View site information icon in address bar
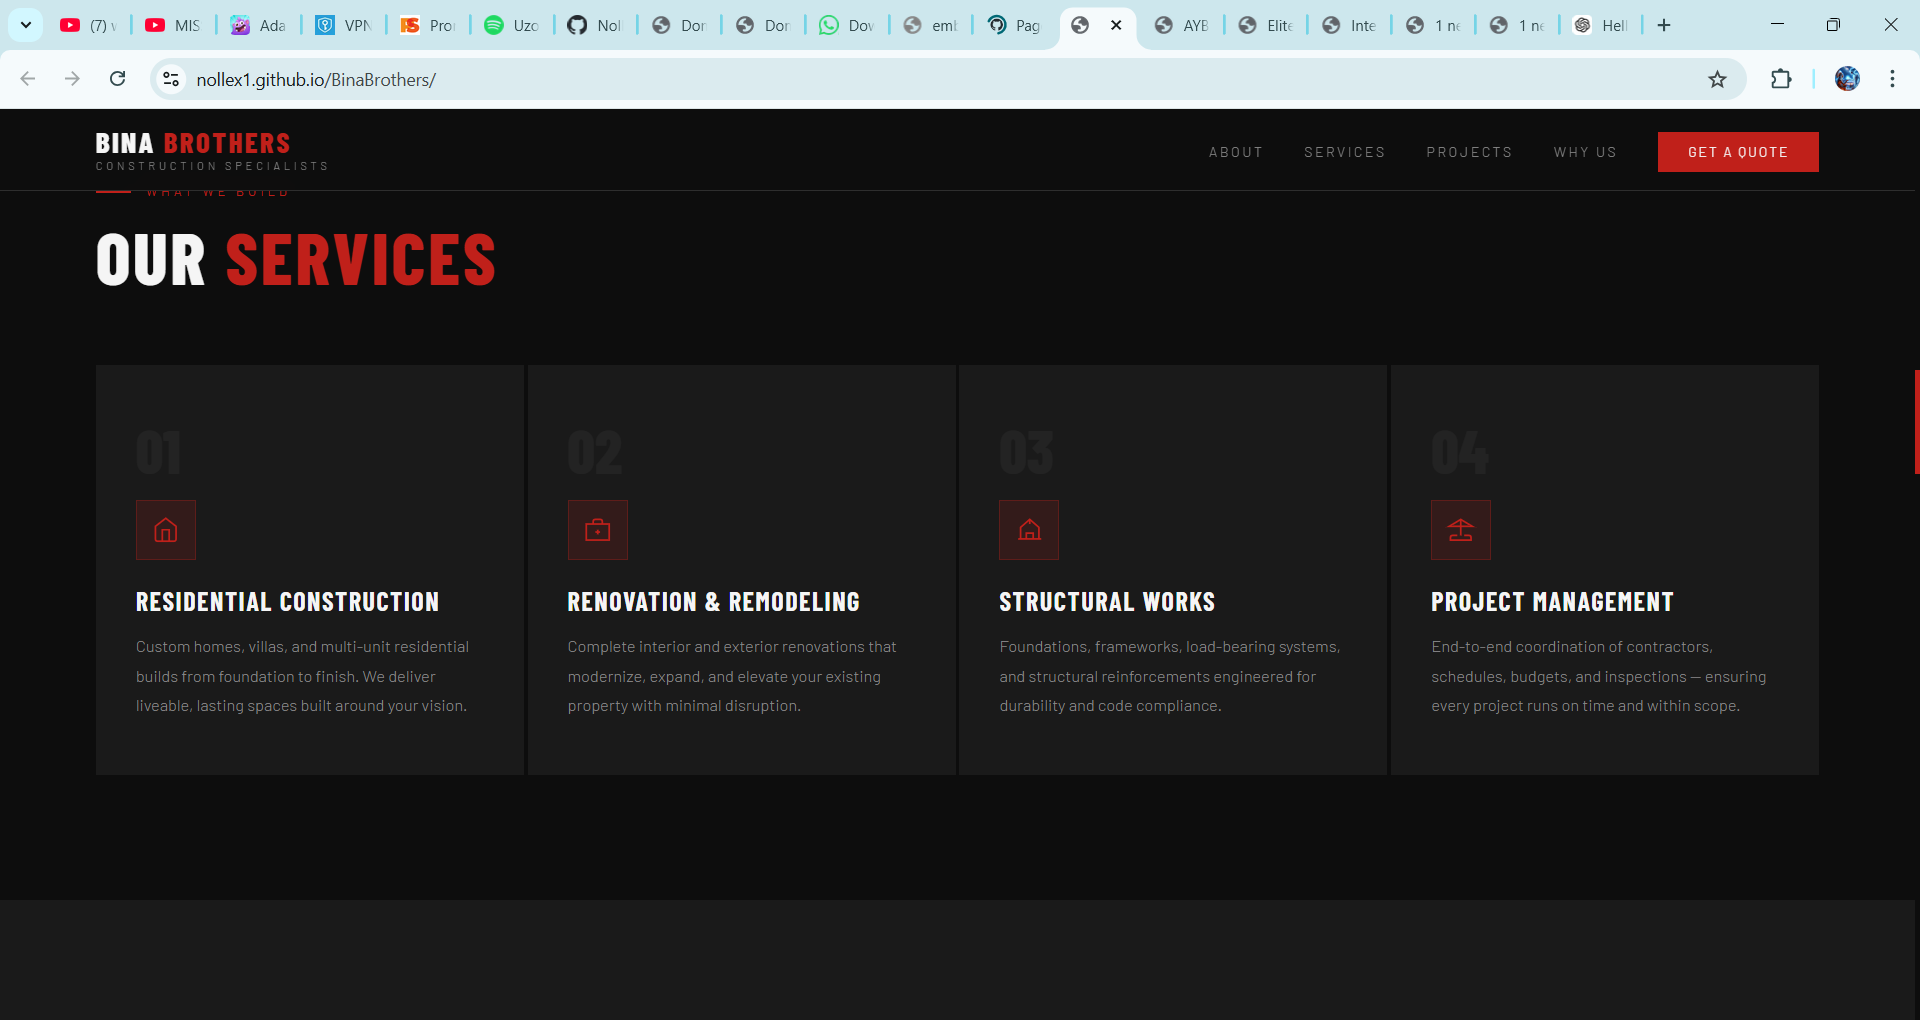Viewport: 1920px width, 1020px height. (x=171, y=80)
